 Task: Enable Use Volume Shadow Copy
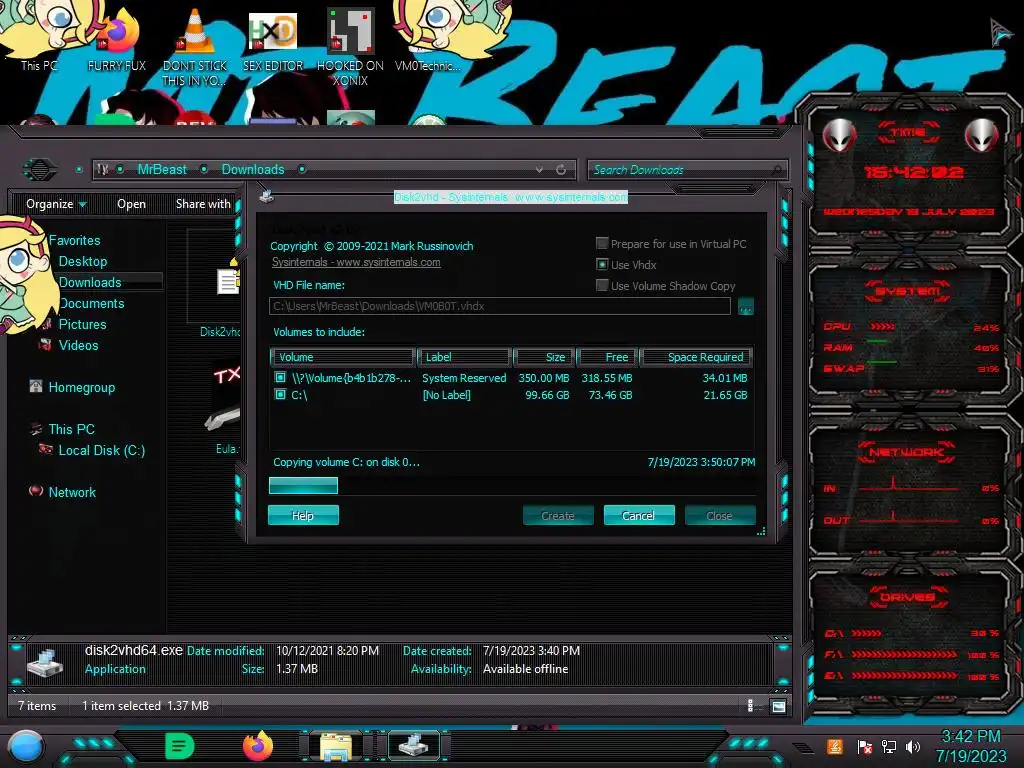(x=602, y=285)
